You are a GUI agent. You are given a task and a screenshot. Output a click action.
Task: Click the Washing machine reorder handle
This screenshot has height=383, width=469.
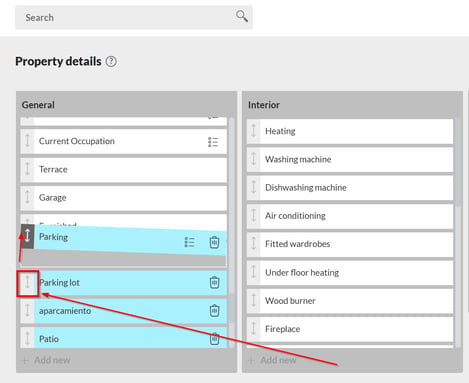(x=254, y=160)
